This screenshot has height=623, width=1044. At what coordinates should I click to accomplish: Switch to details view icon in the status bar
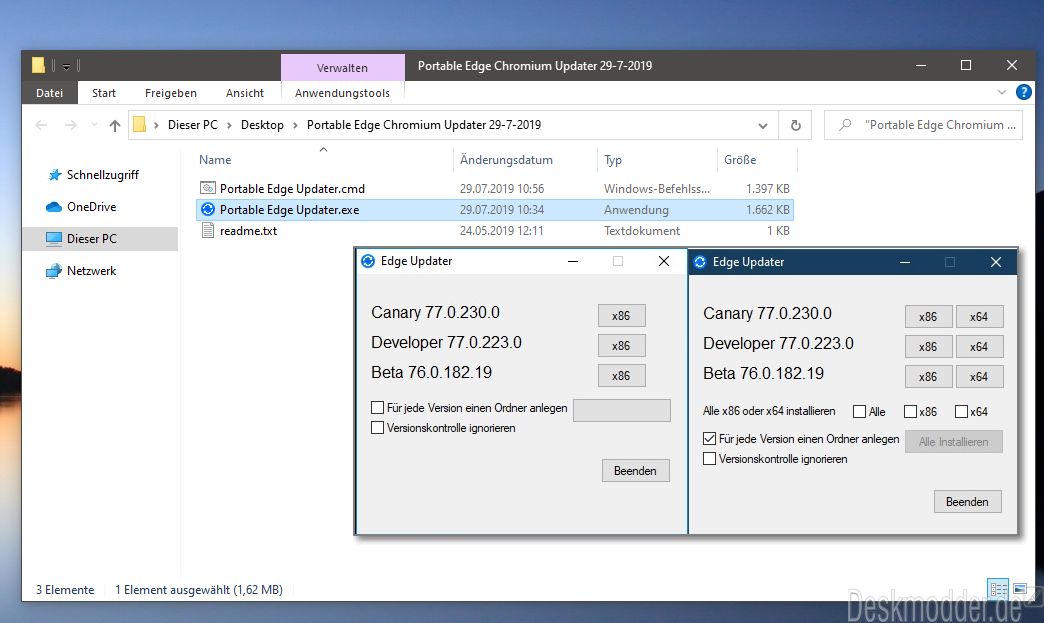pos(998,589)
